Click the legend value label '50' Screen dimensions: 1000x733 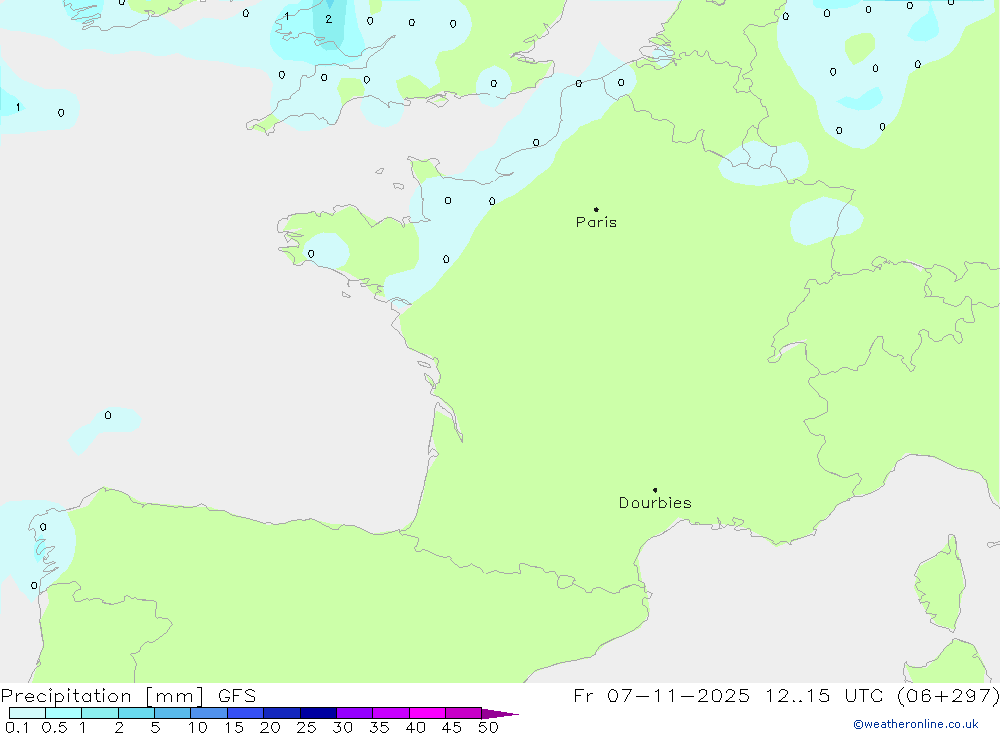point(488,727)
